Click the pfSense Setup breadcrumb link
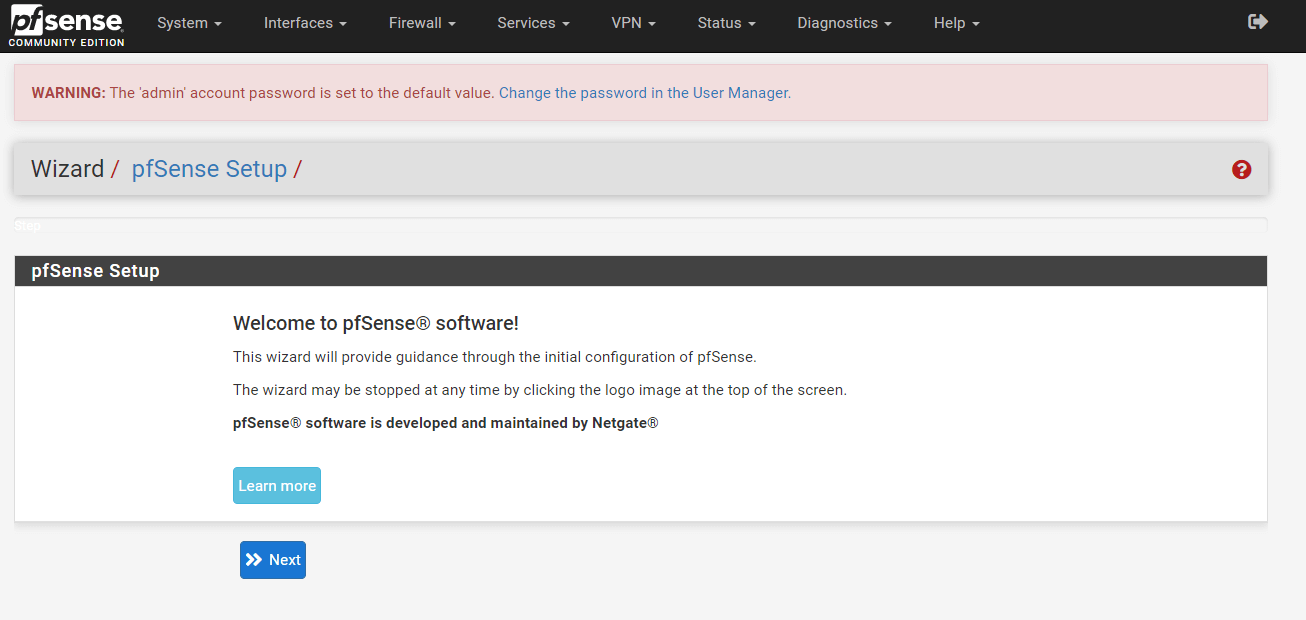Viewport: 1306px width, 620px height. click(209, 169)
